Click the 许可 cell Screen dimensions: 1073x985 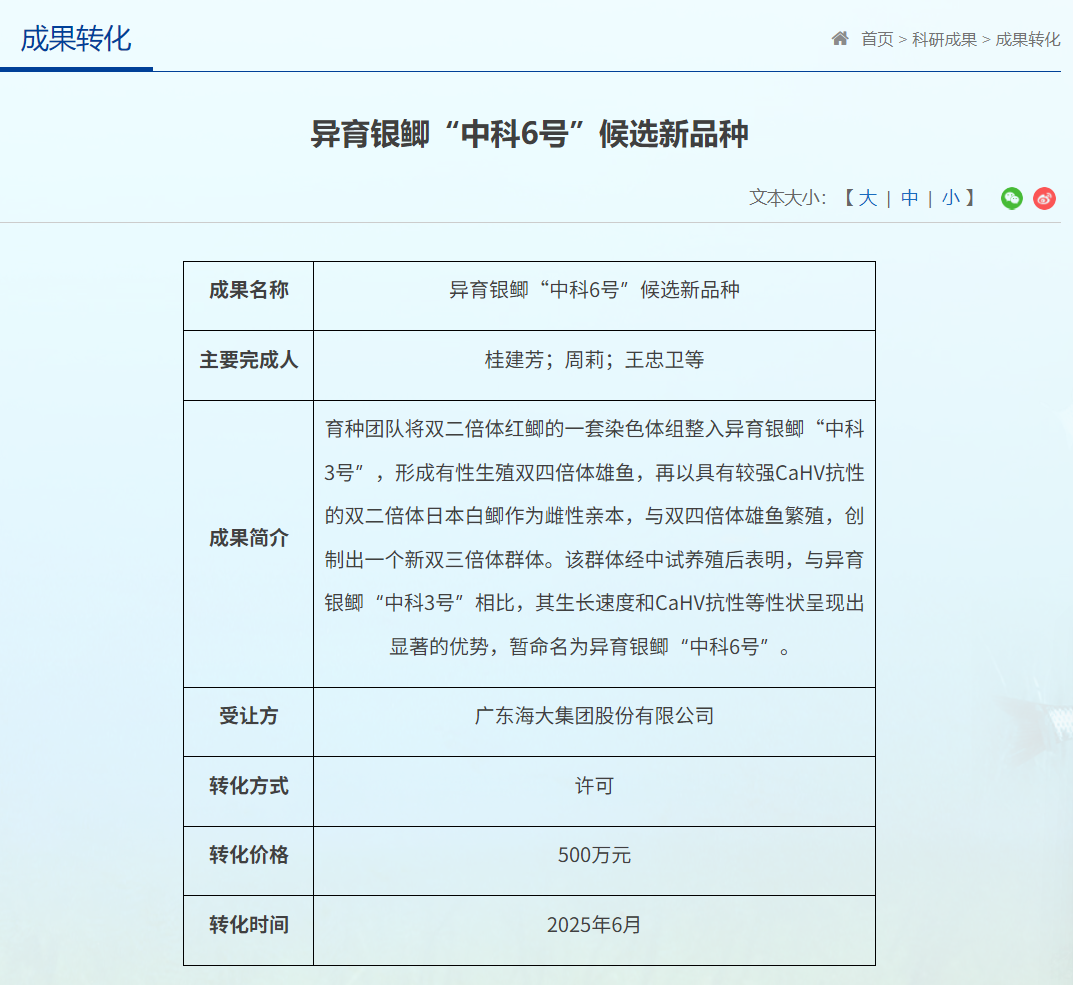tap(594, 791)
